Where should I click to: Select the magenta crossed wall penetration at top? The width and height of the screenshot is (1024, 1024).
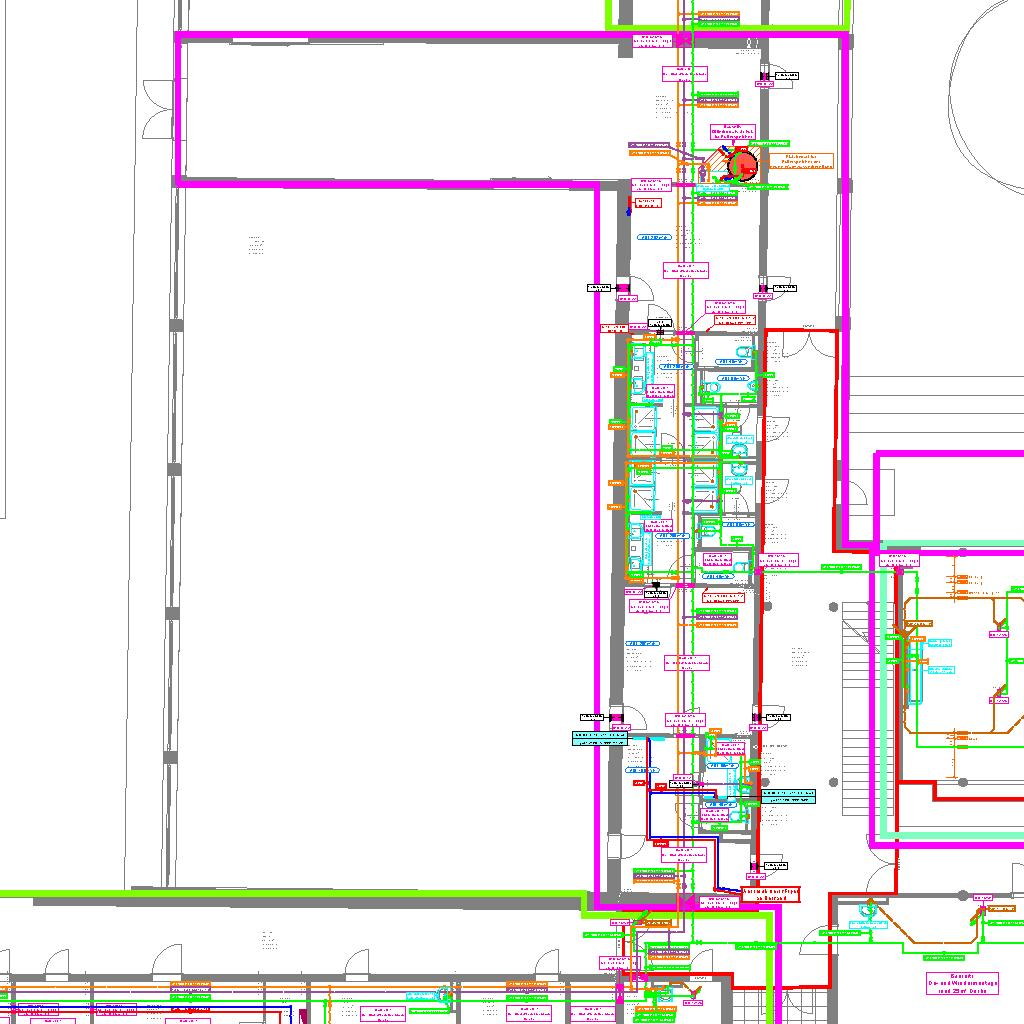[683, 41]
